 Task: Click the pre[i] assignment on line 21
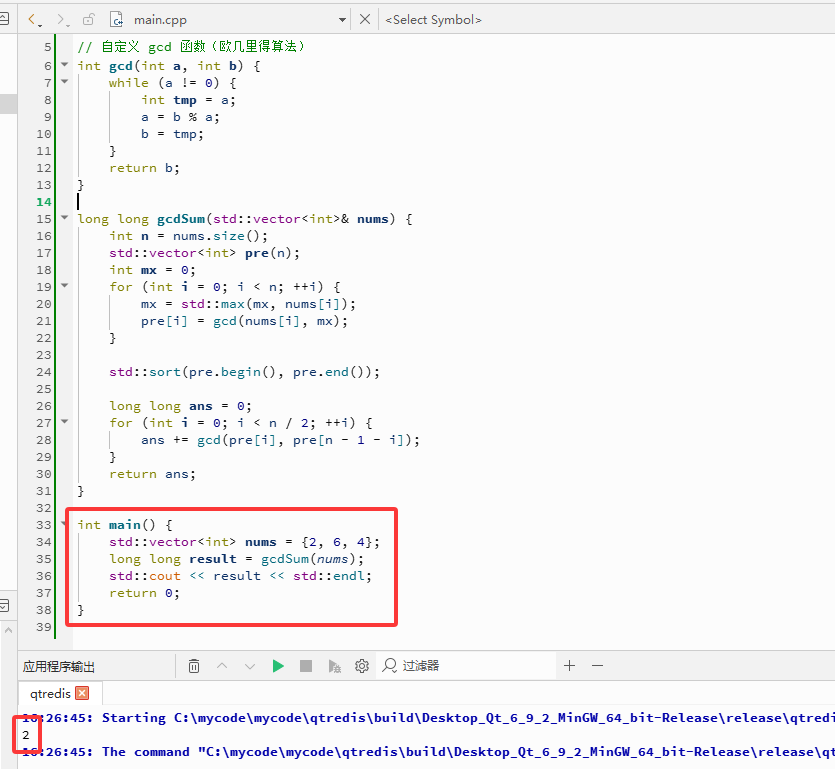coord(244,321)
